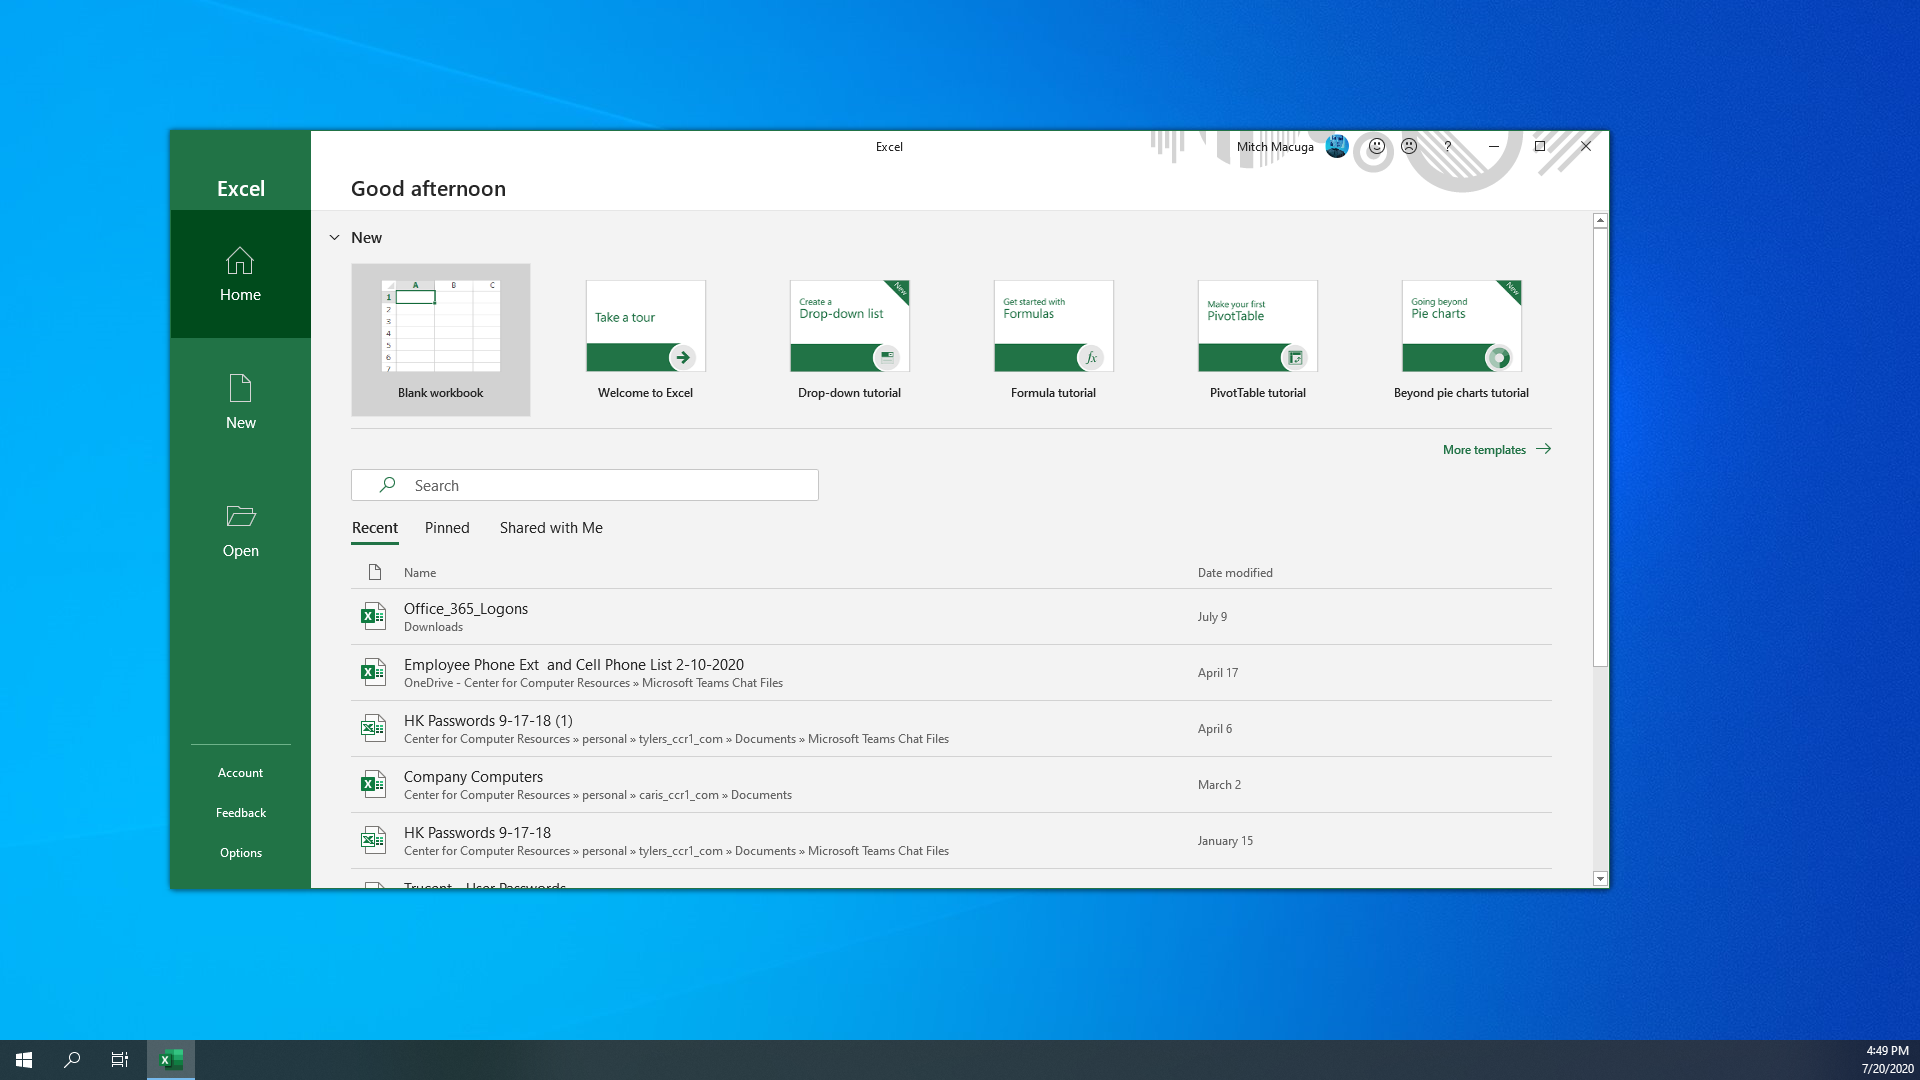Click the Feedback option in the sidebar

(241, 812)
